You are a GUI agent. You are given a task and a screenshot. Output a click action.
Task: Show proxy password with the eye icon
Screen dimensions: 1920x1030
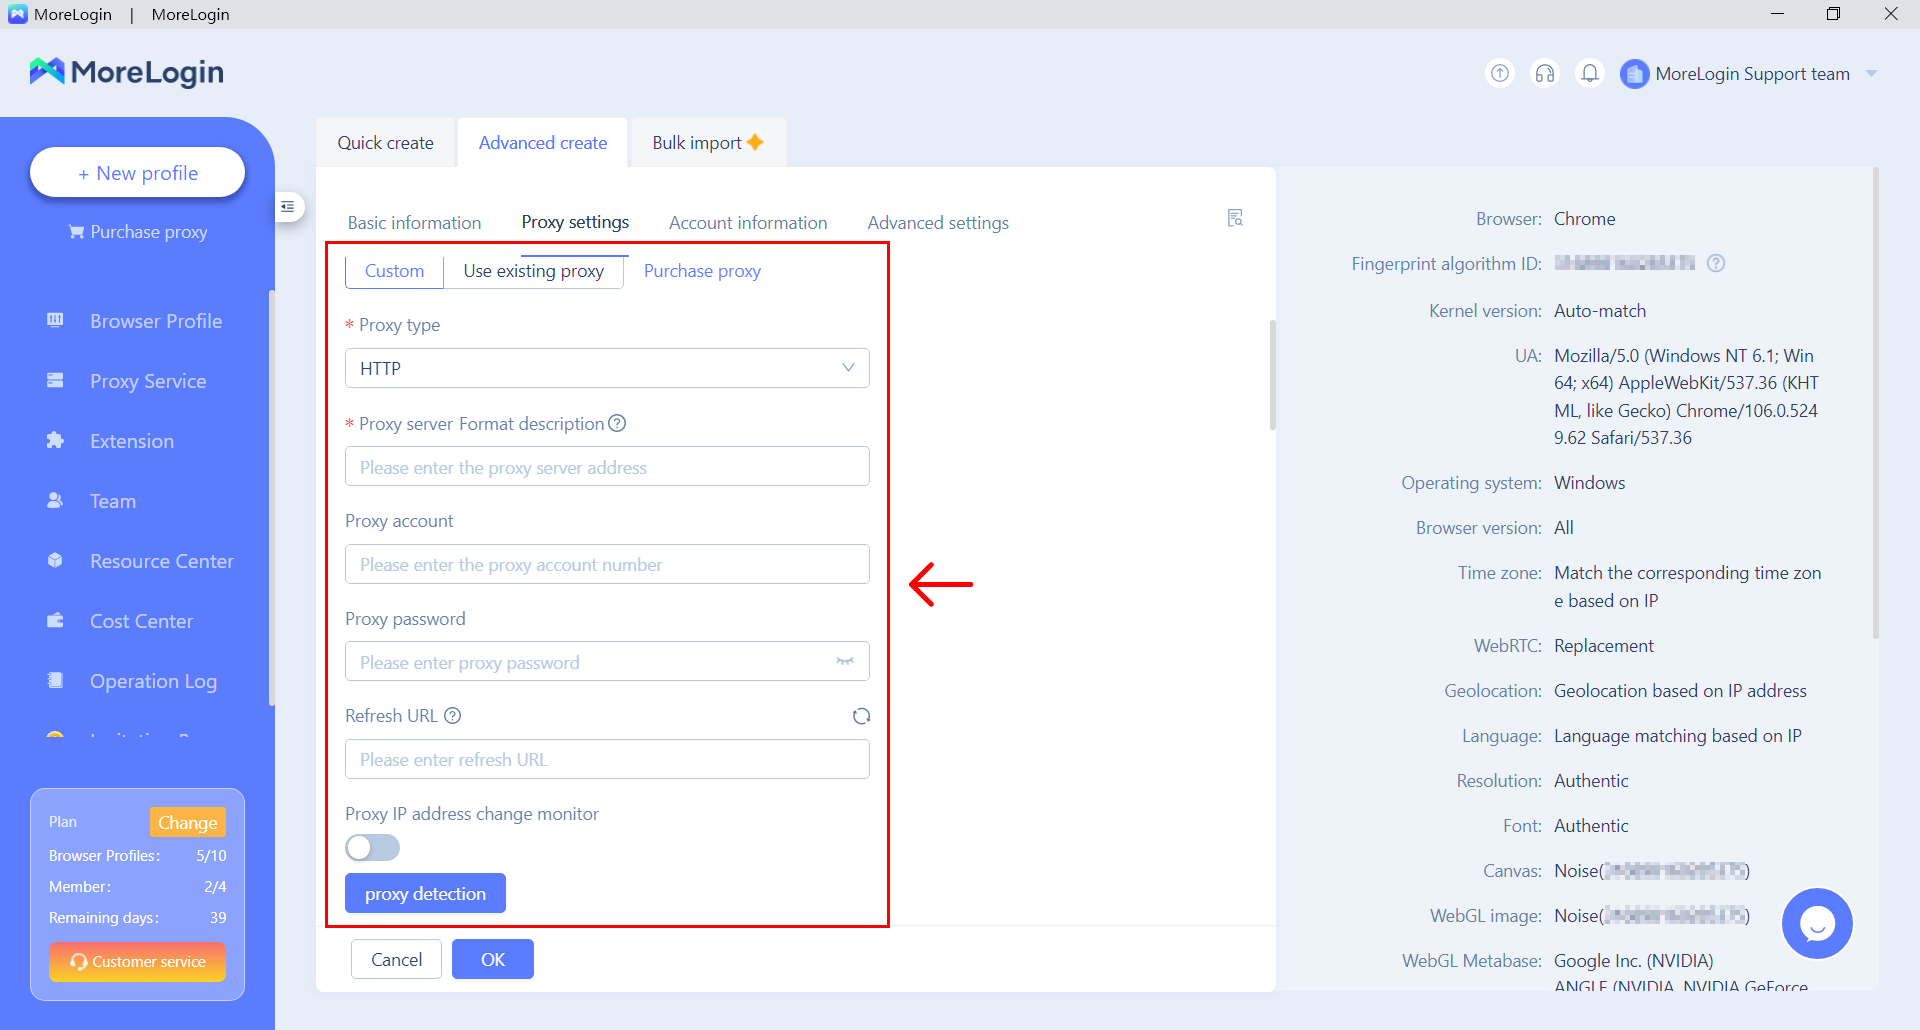click(845, 662)
